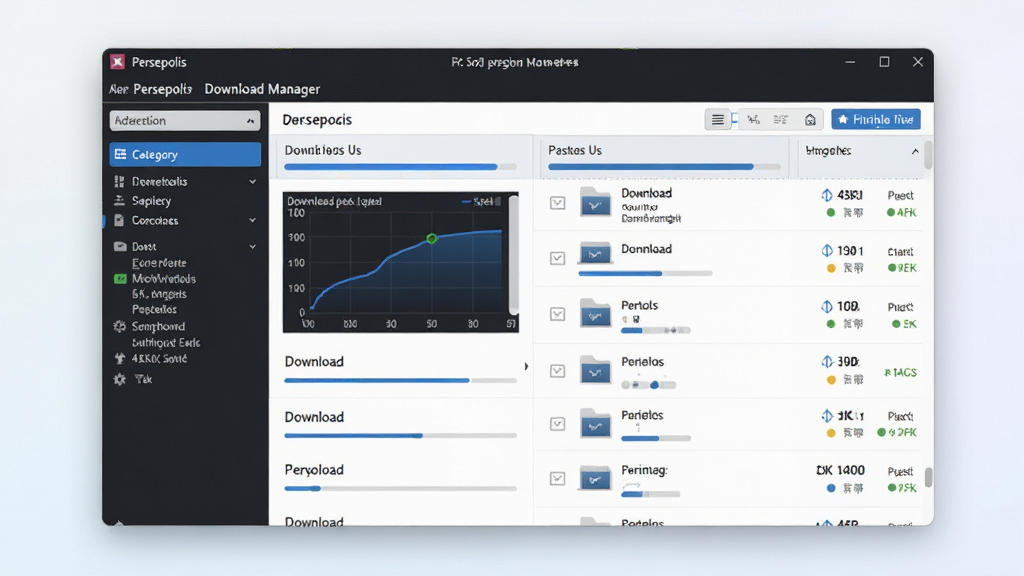Switch to list view toolbar icon

click(x=718, y=120)
